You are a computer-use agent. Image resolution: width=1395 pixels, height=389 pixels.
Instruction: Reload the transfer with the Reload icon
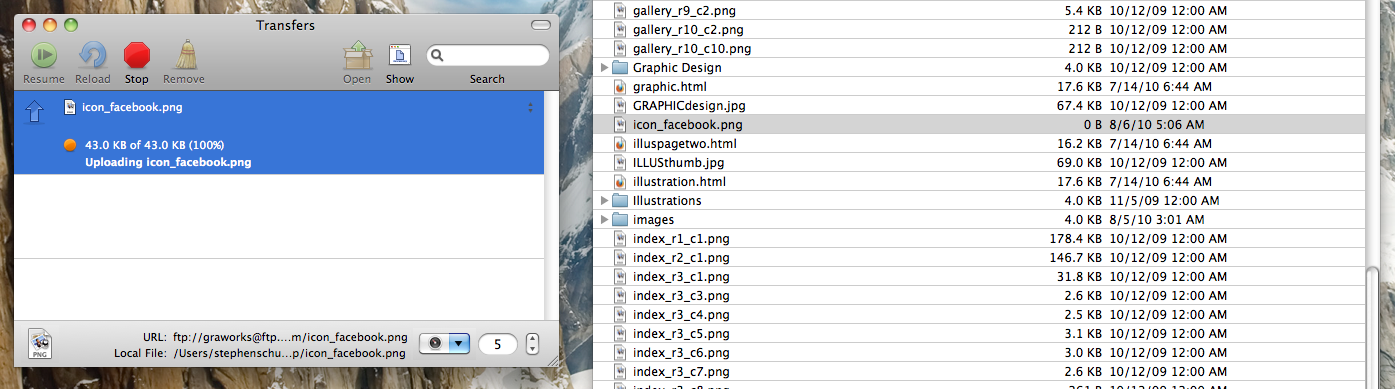[93, 55]
